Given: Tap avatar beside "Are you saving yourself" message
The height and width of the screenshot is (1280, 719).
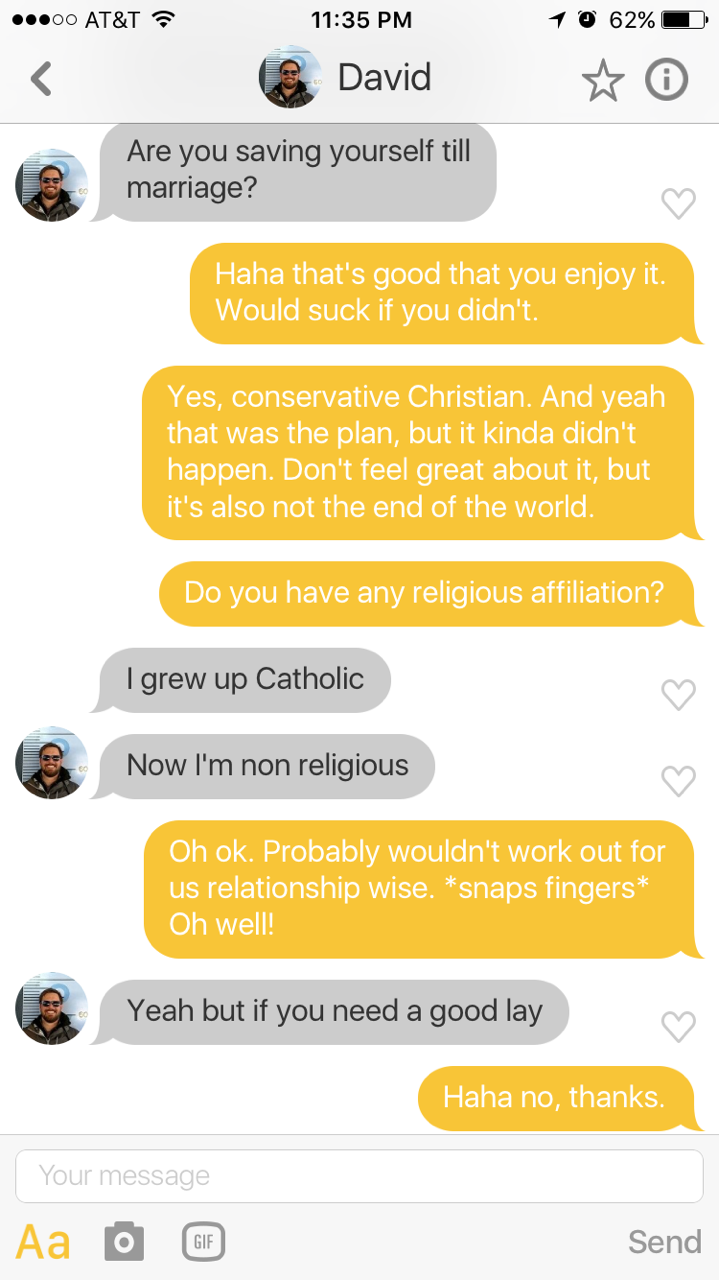Looking at the screenshot, I should [x=51, y=186].
